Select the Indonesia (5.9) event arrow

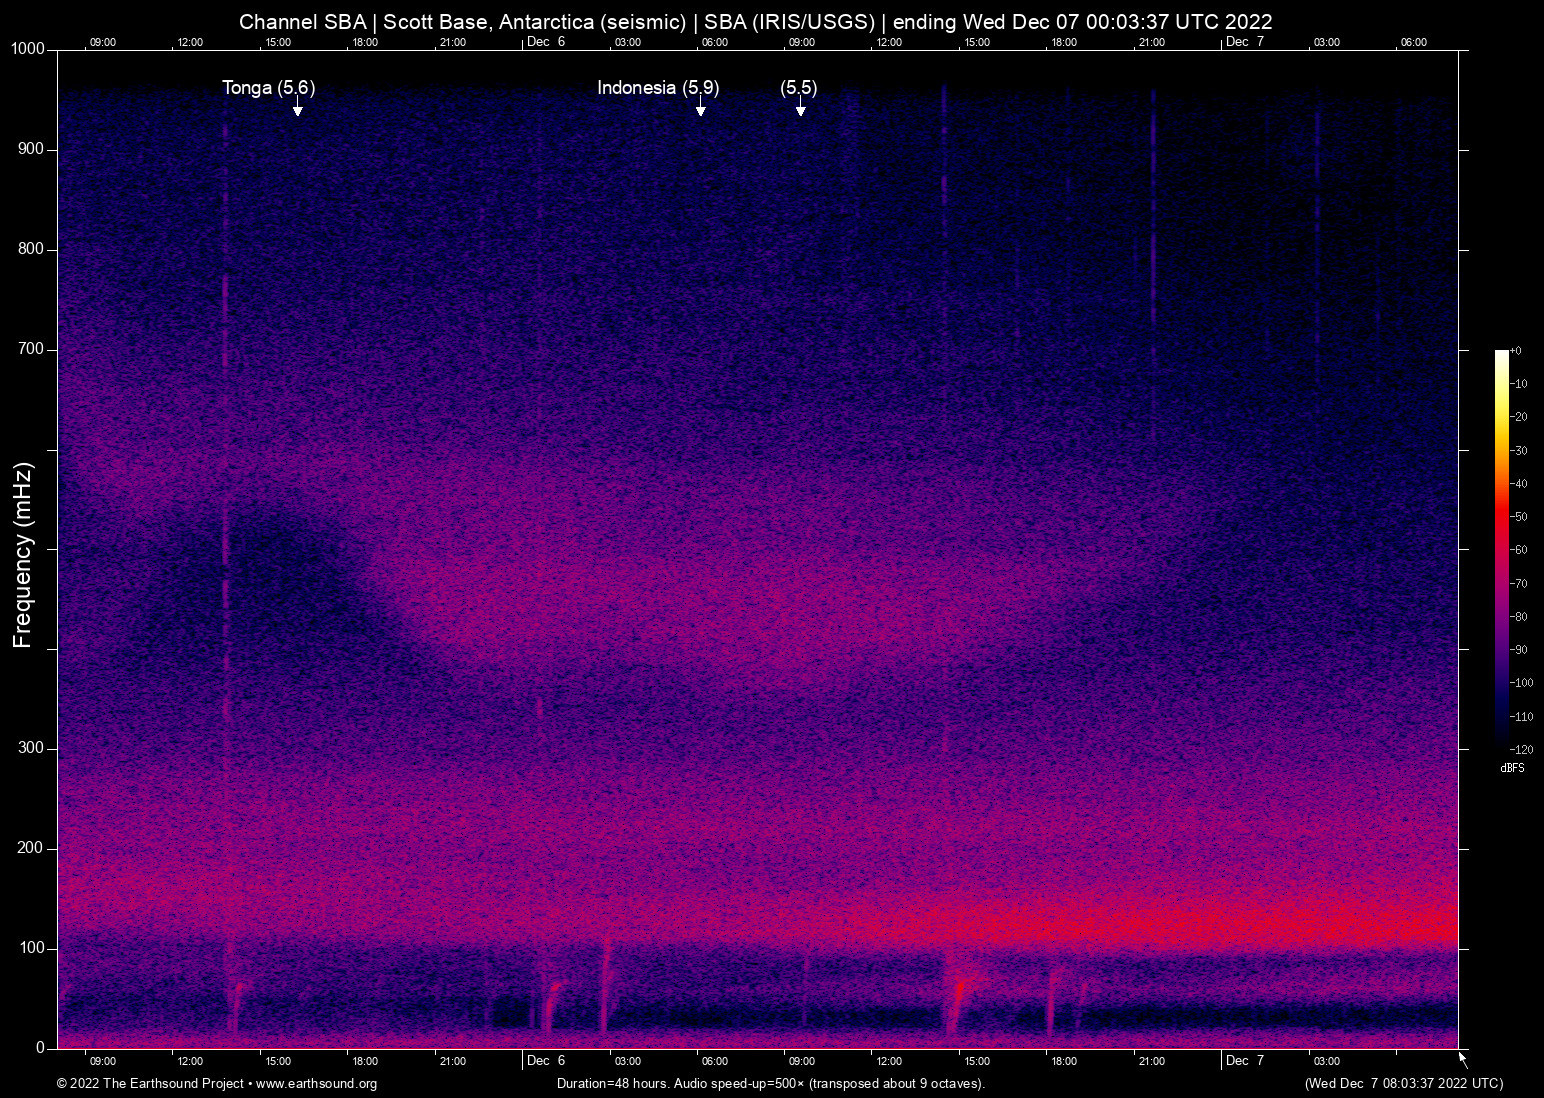click(x=702, y=106)
